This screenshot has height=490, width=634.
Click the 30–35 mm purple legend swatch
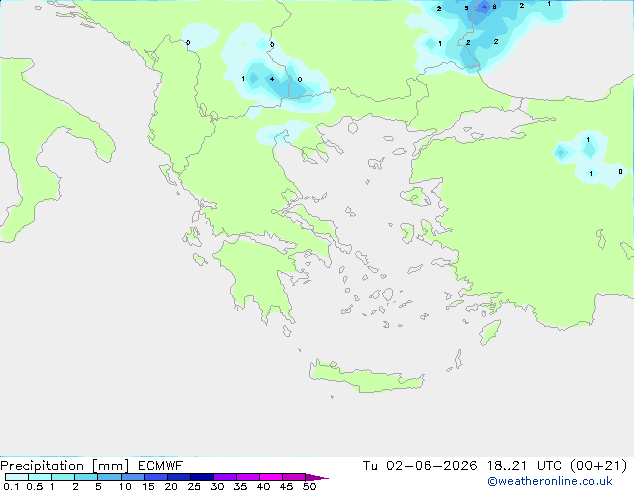pos(224,477)
